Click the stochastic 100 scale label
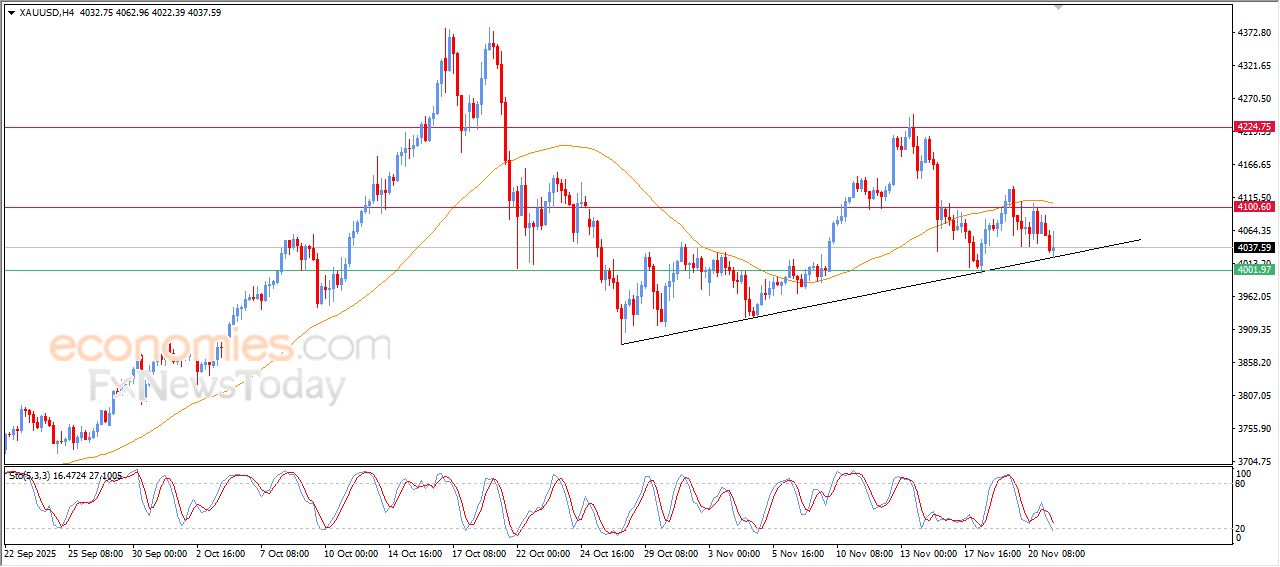This screenshot has width=1280, height=567. [1245, 474]
